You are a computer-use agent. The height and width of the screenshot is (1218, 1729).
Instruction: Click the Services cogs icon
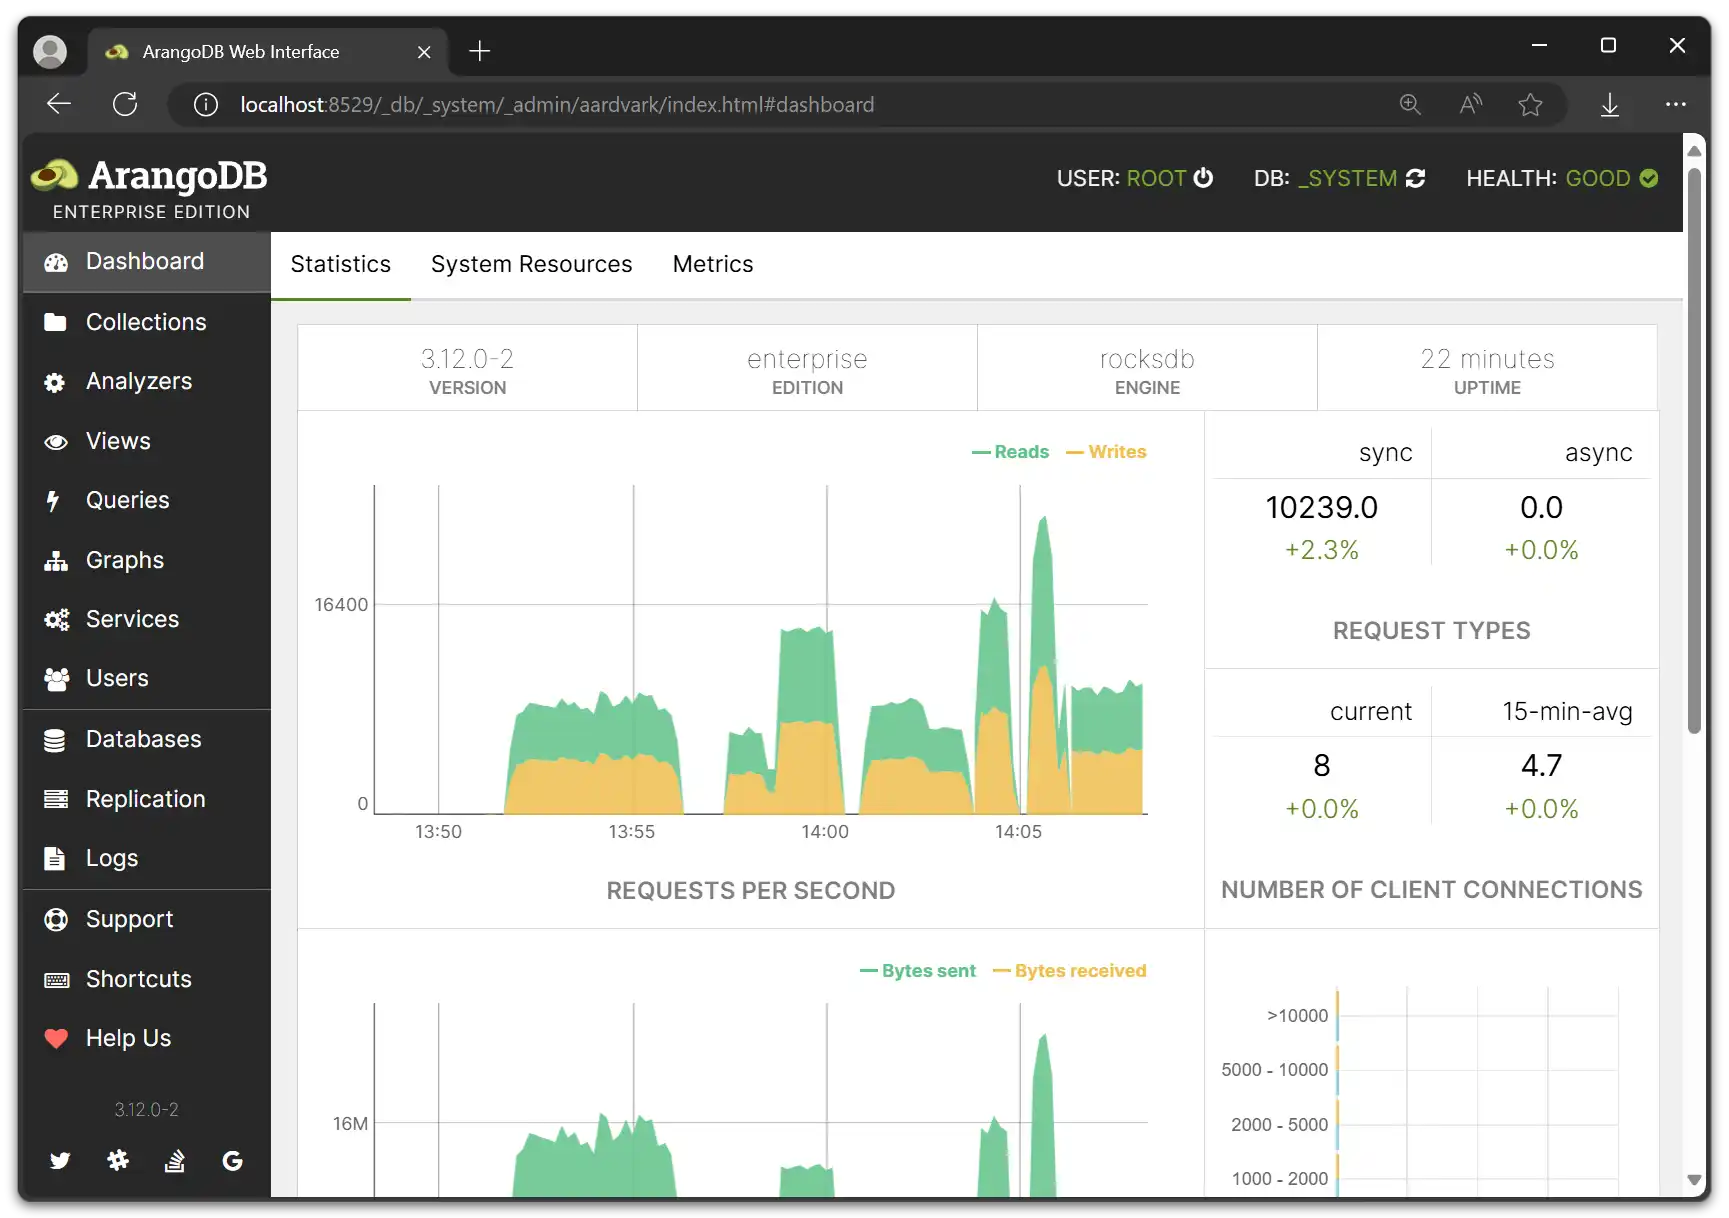pos(57,620)
